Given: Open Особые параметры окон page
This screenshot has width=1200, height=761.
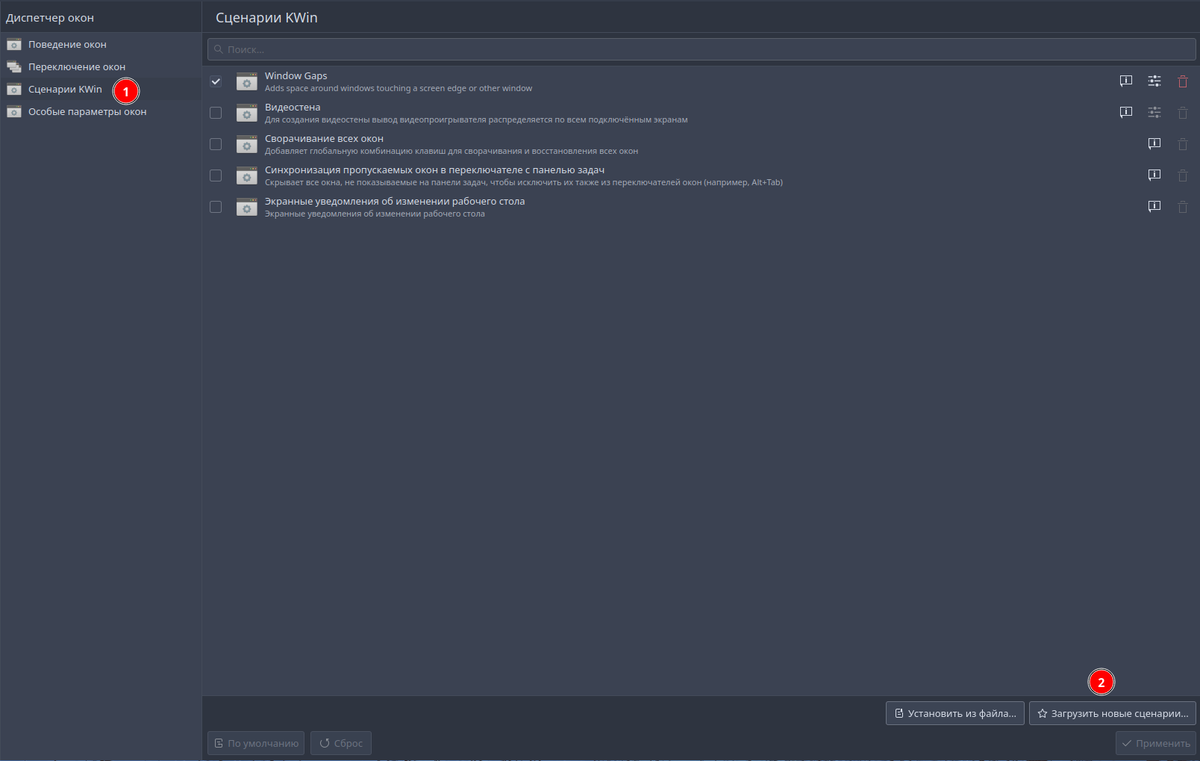Looking at the screenshot, I should pyautogui.click(x=100, y=111).
